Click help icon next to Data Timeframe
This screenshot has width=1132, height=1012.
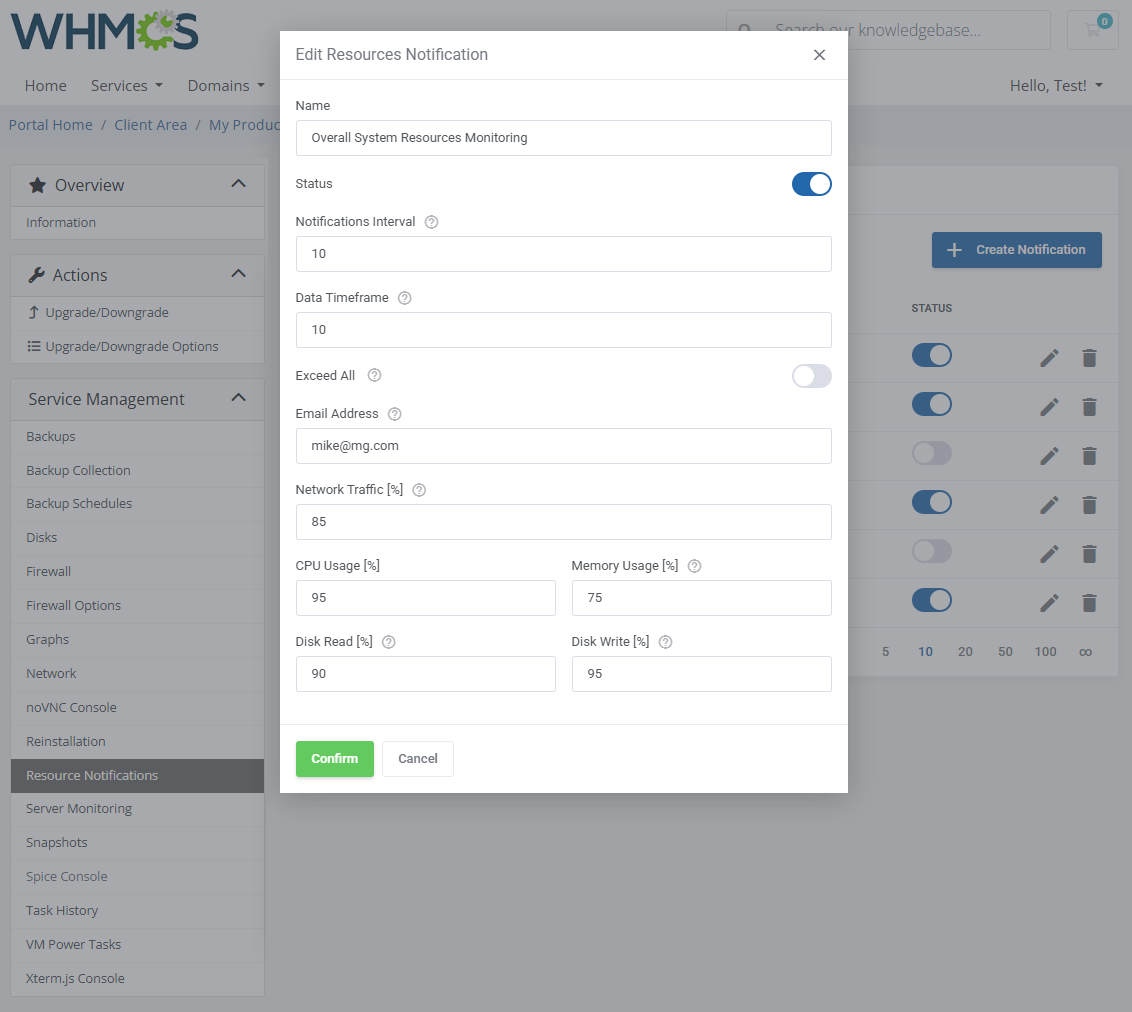click(x=404, y=298)
